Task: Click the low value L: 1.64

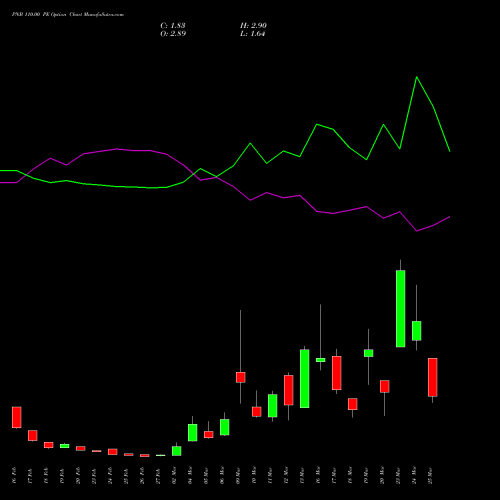Action: [x=253, y=33]
